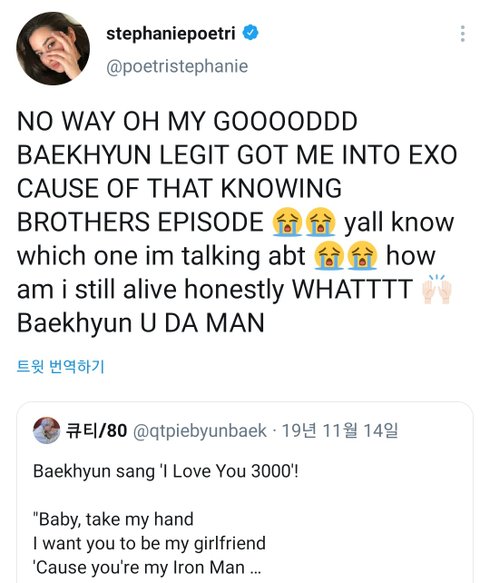Open the quoted tweet date 19년 11월 14일
The width and height of the screenshot is (480, 583).
tap(340, 431)
